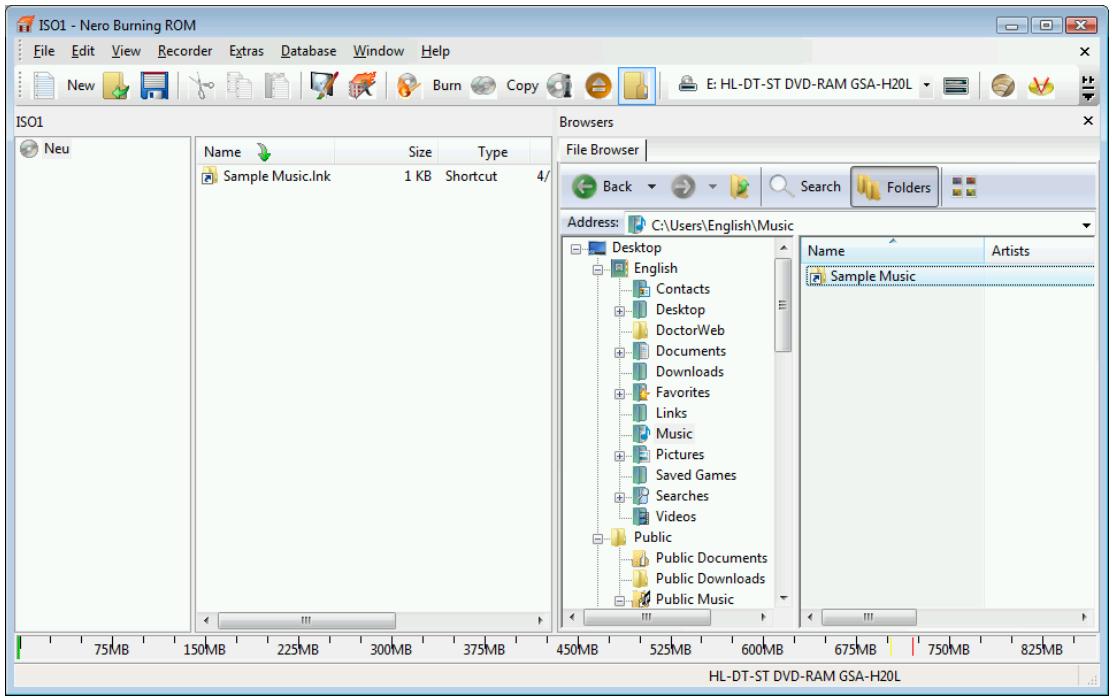1112x698 pixels.
Task: Collapse the Desktop tree node
Action: tap(576, 249)
